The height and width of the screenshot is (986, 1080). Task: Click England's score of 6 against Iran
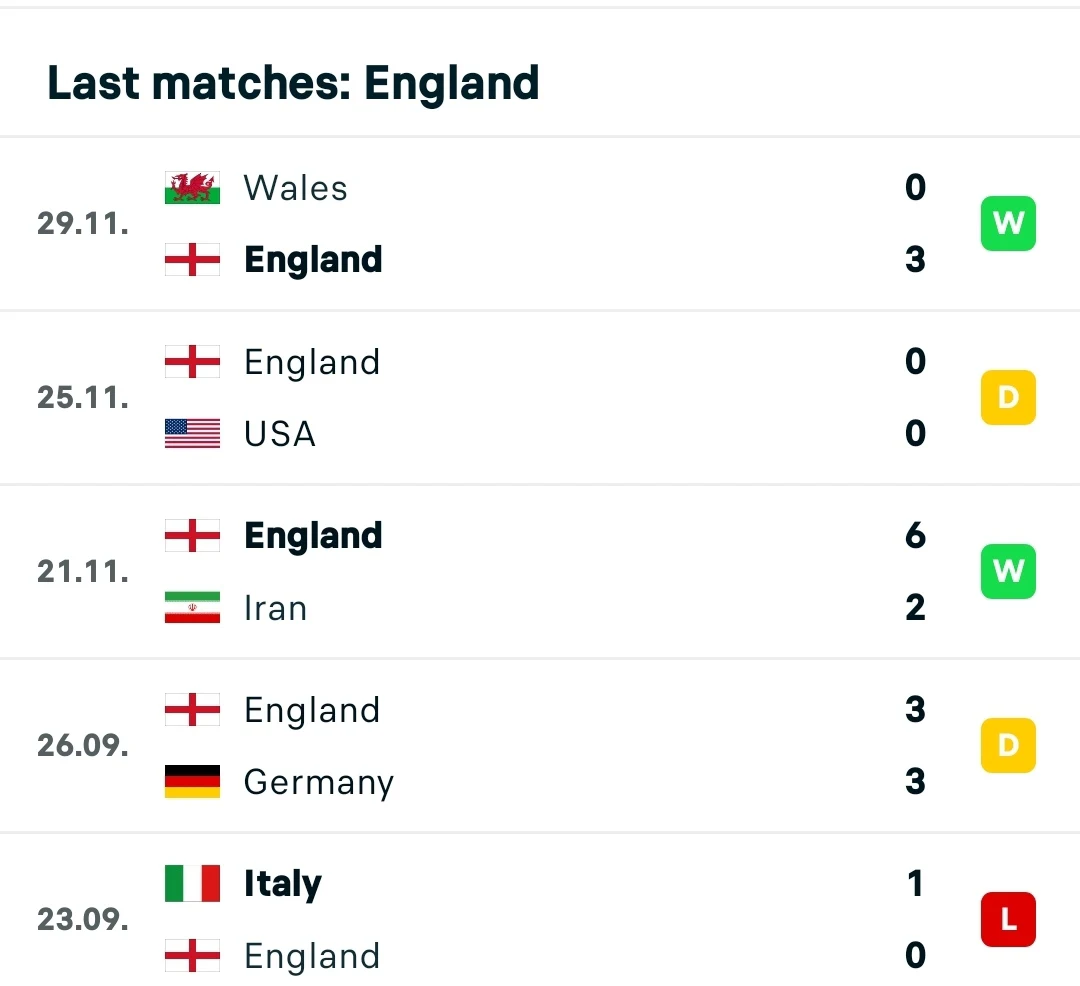(x=915, y=536)
